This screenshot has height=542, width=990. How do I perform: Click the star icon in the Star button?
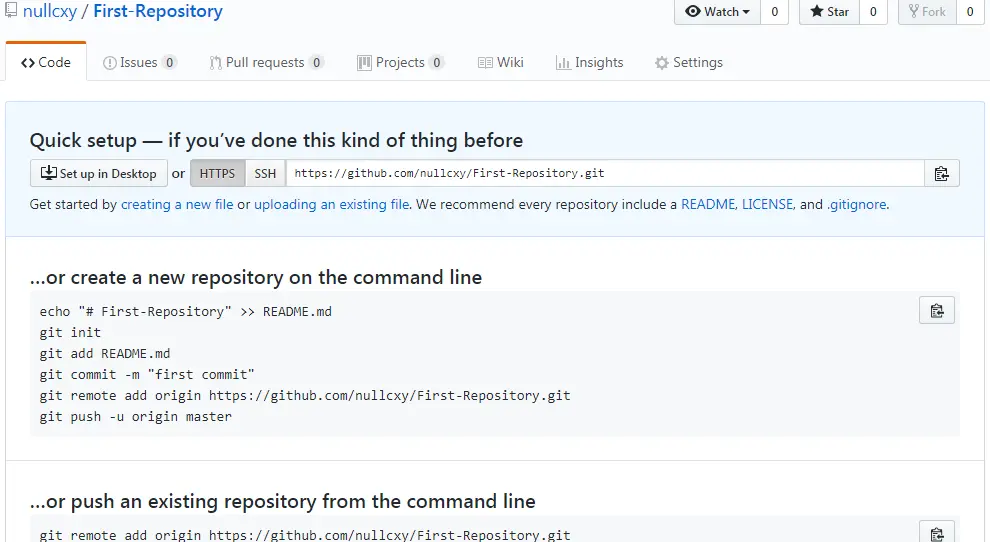[x=817, y=11]
